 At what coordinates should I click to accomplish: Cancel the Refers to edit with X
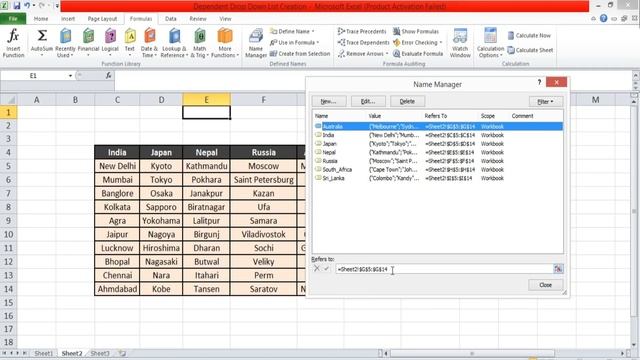[317, 269]
